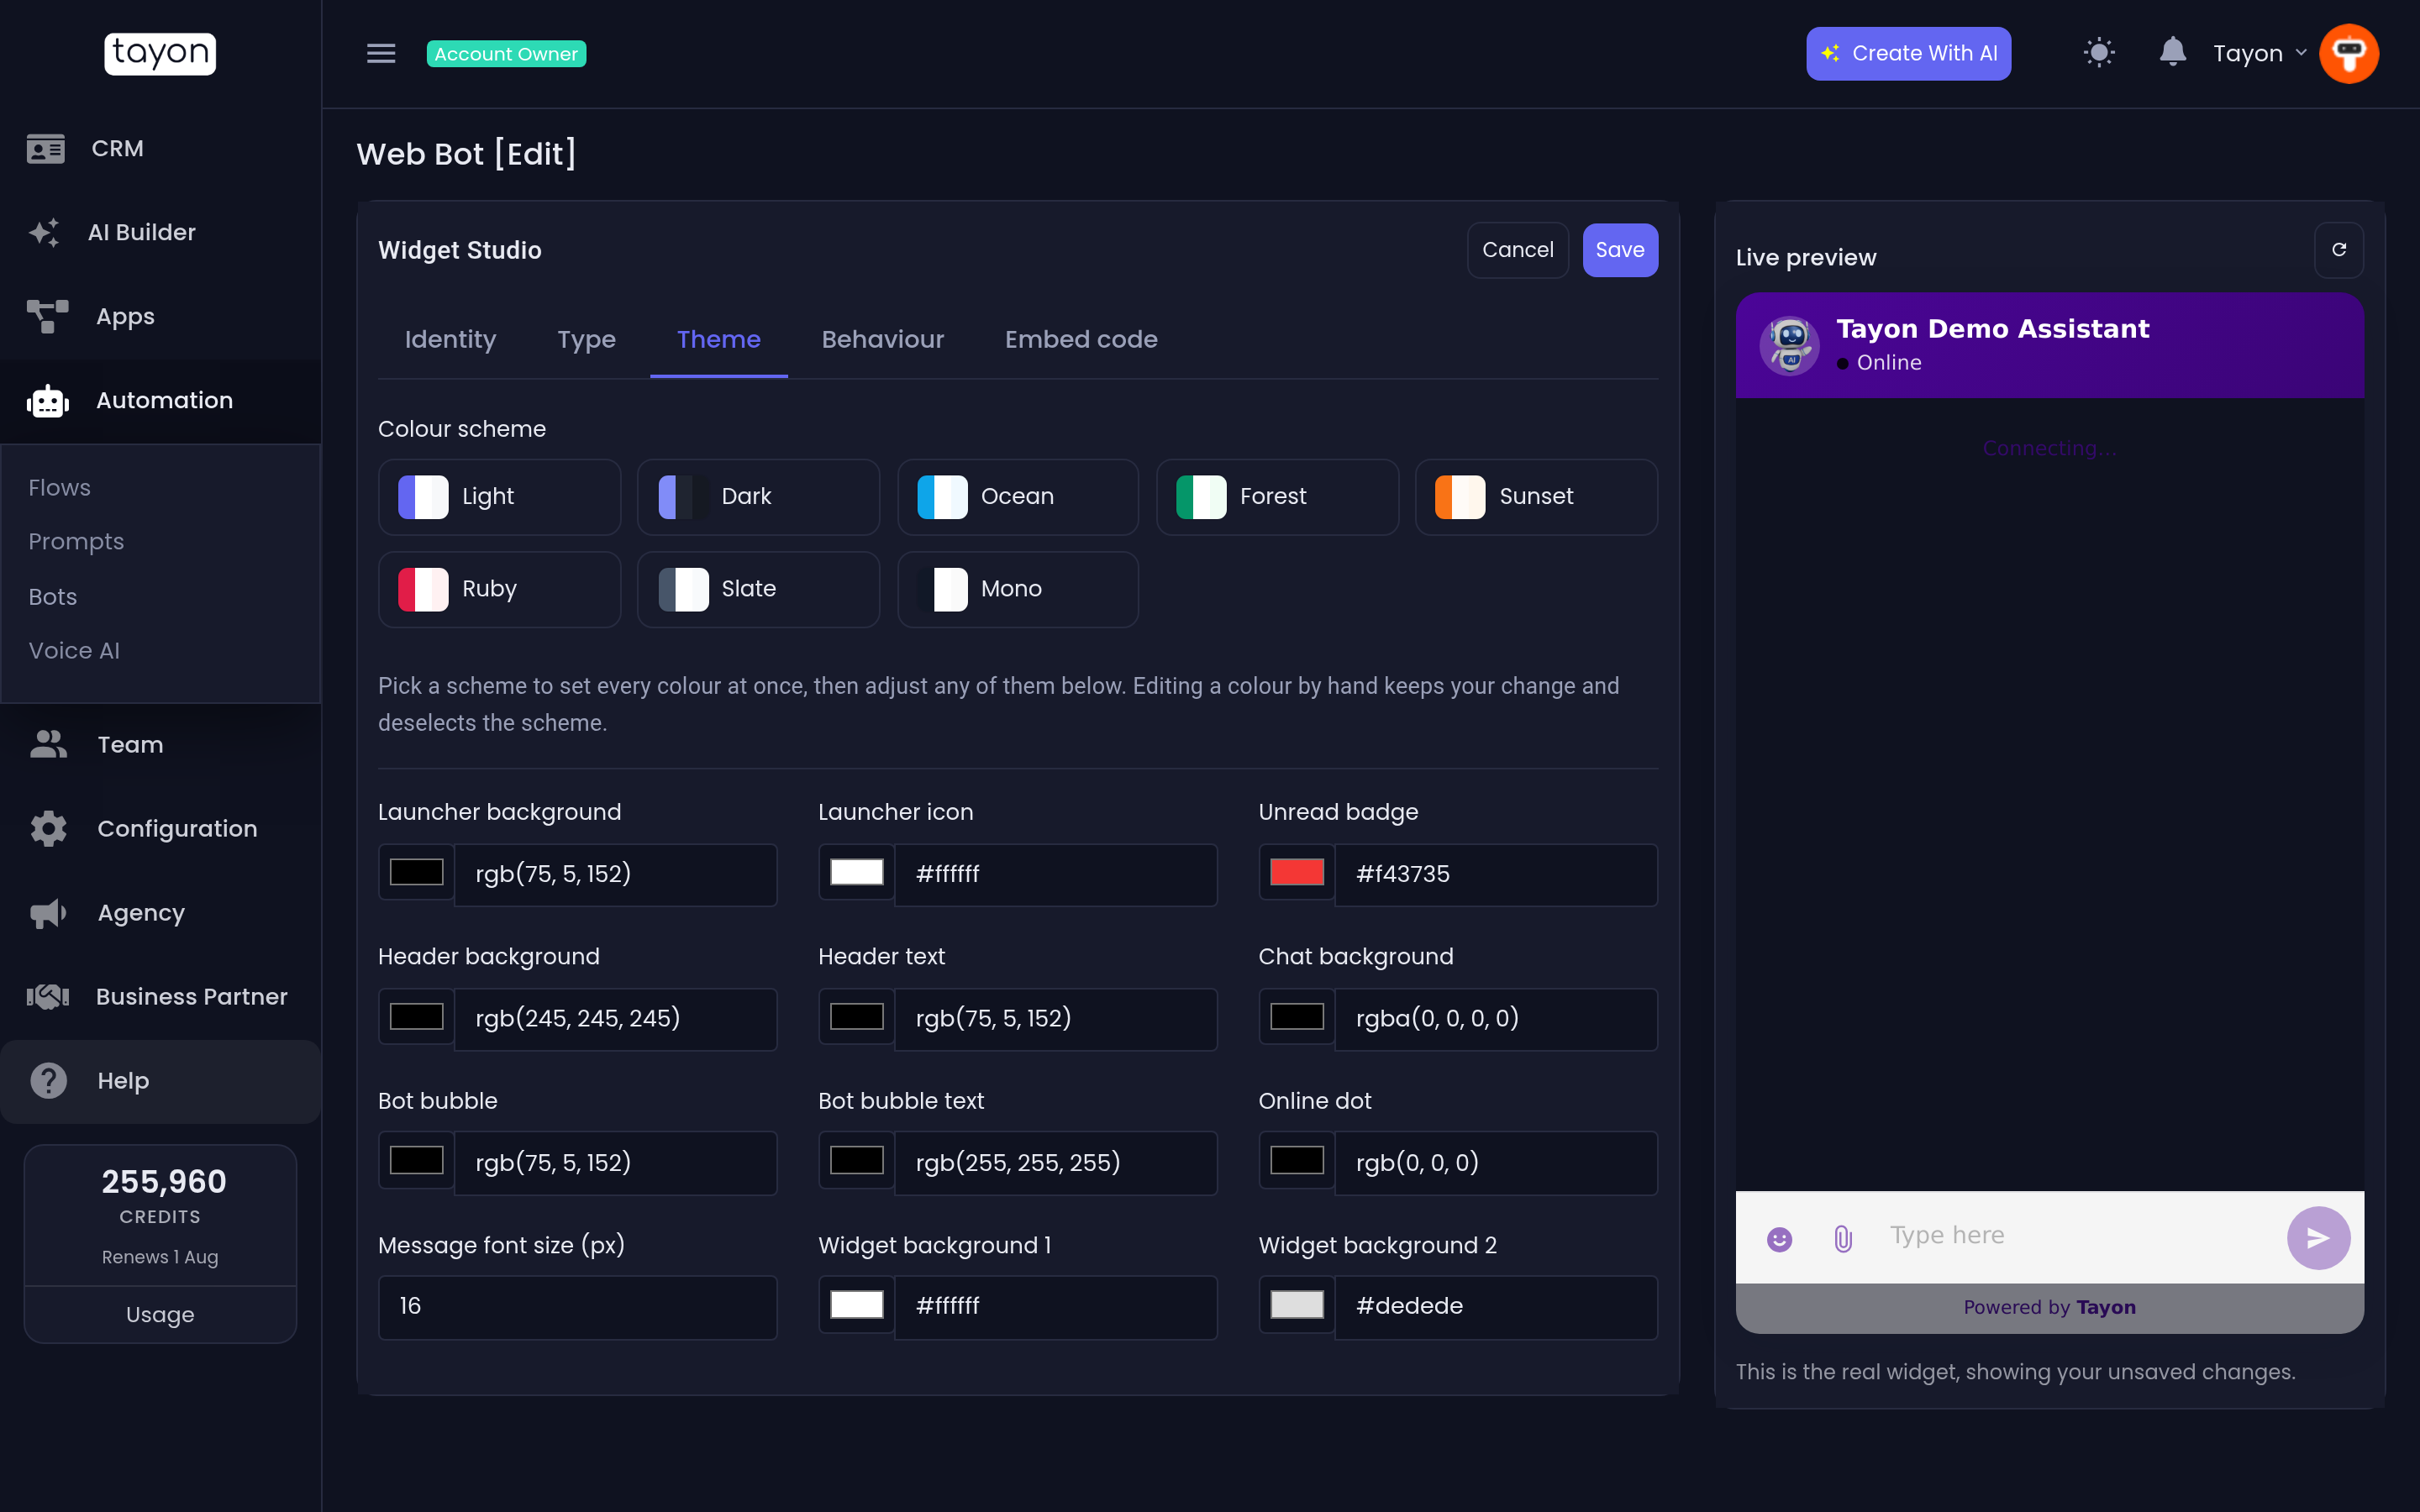The width and height of the screenshot is (2420, 1512).
Task: Click the Business Partner handshake icon
Action: click(47, 996)
